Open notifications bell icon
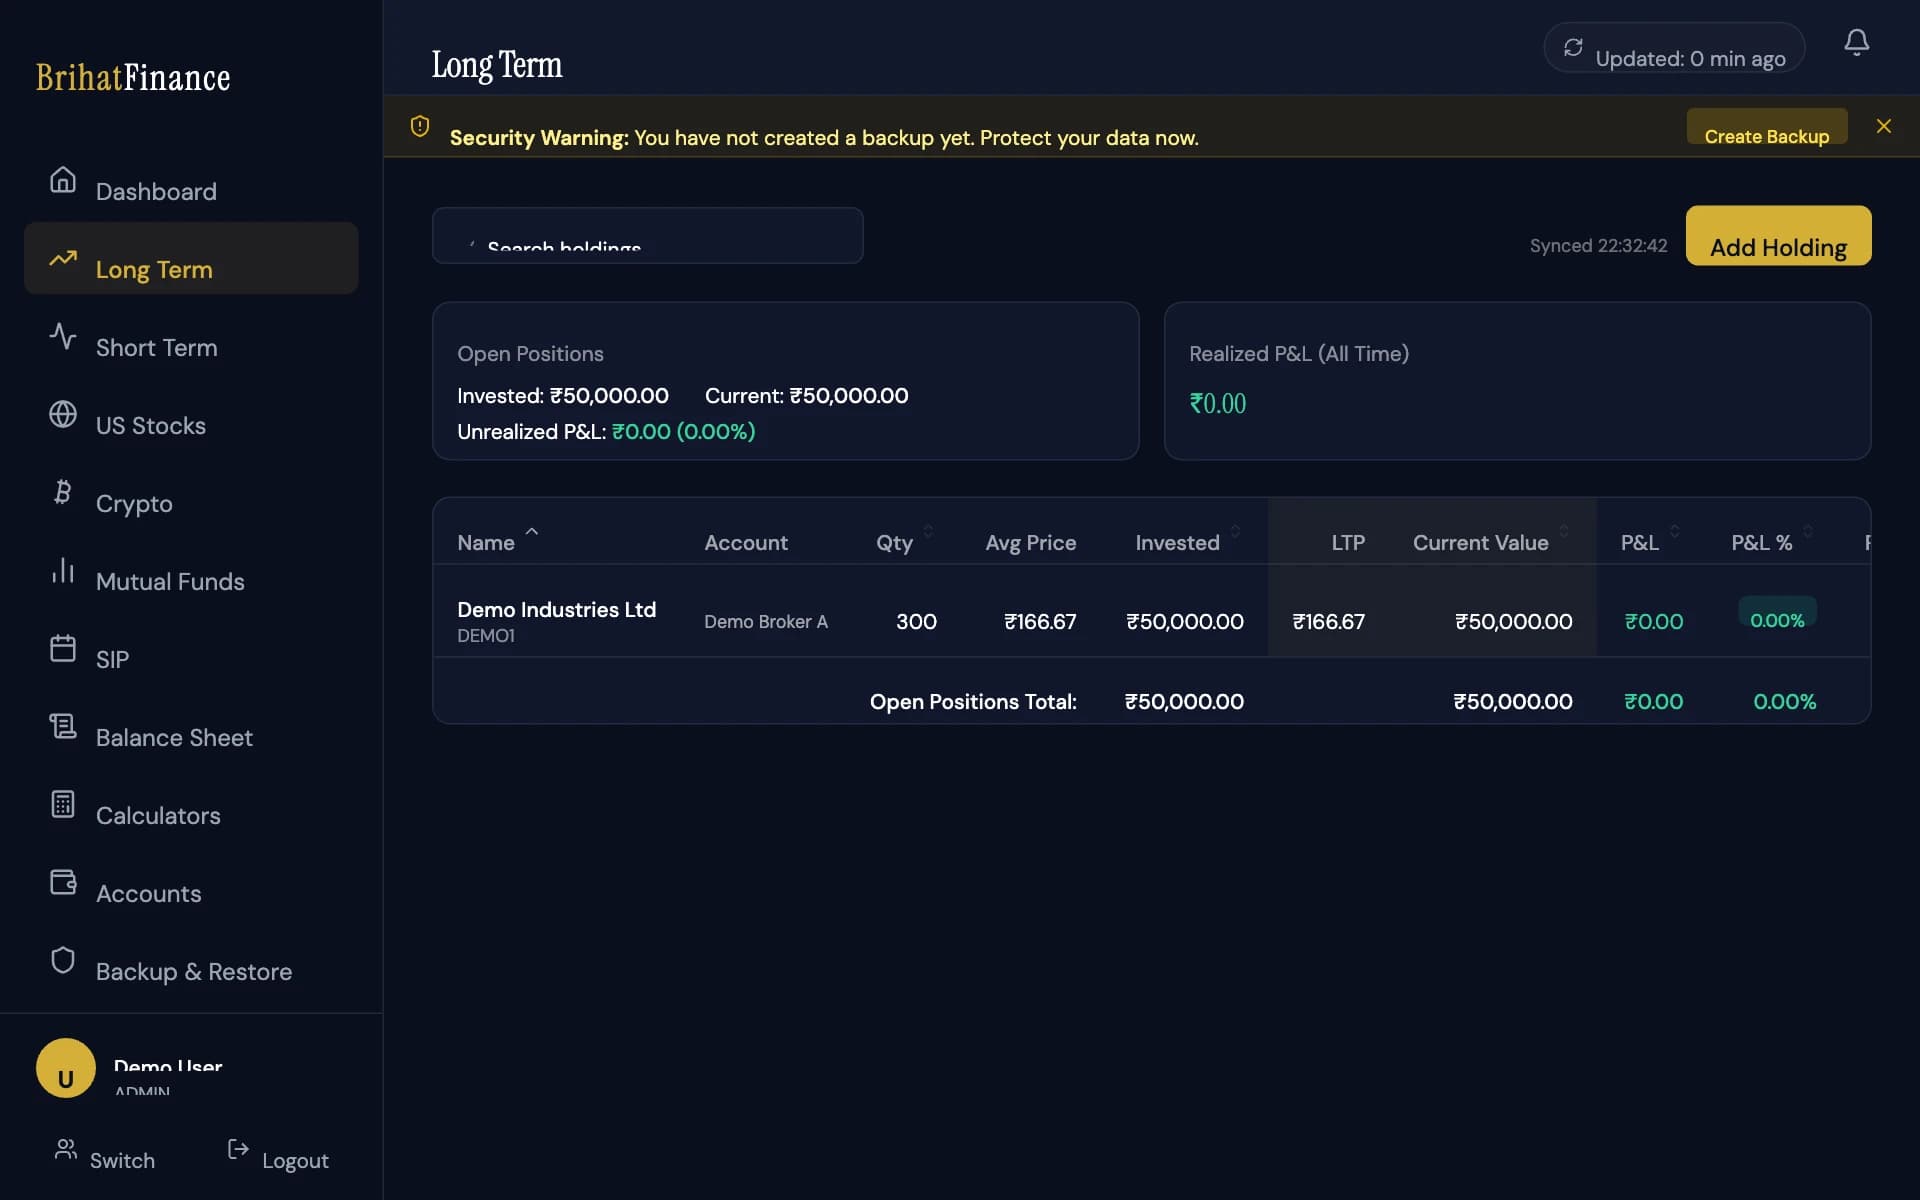This screenshot has height=1200, width=1920. click(1857, 42)
